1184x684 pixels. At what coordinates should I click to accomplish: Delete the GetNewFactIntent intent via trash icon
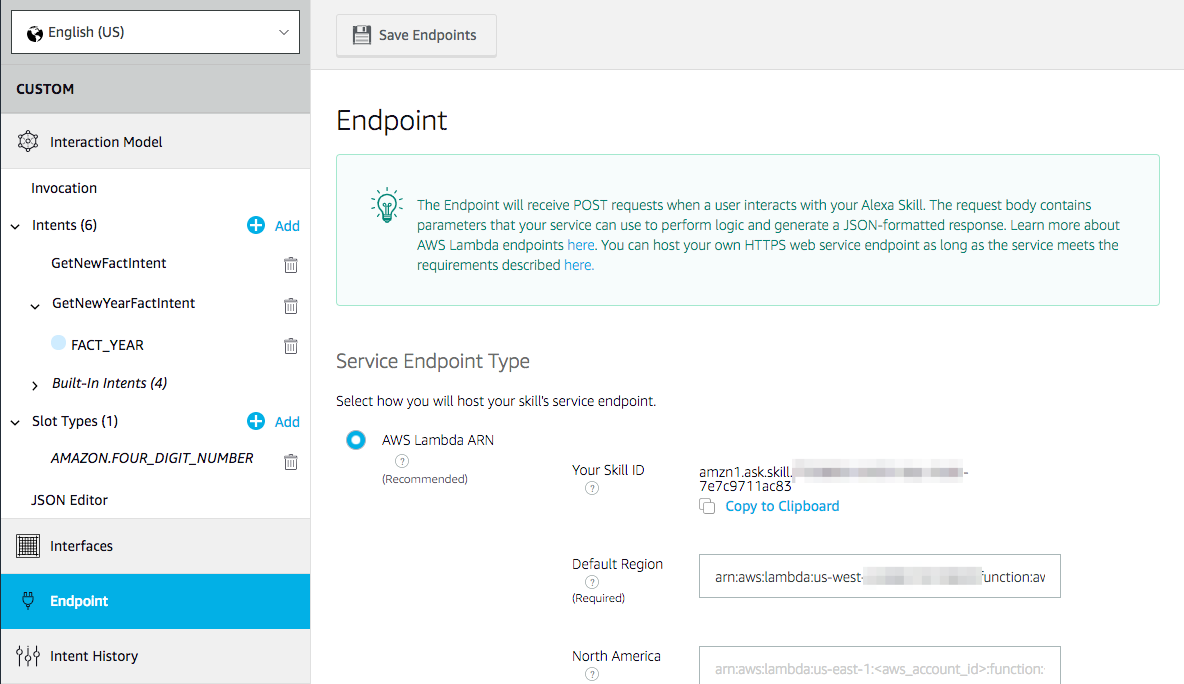291,265
